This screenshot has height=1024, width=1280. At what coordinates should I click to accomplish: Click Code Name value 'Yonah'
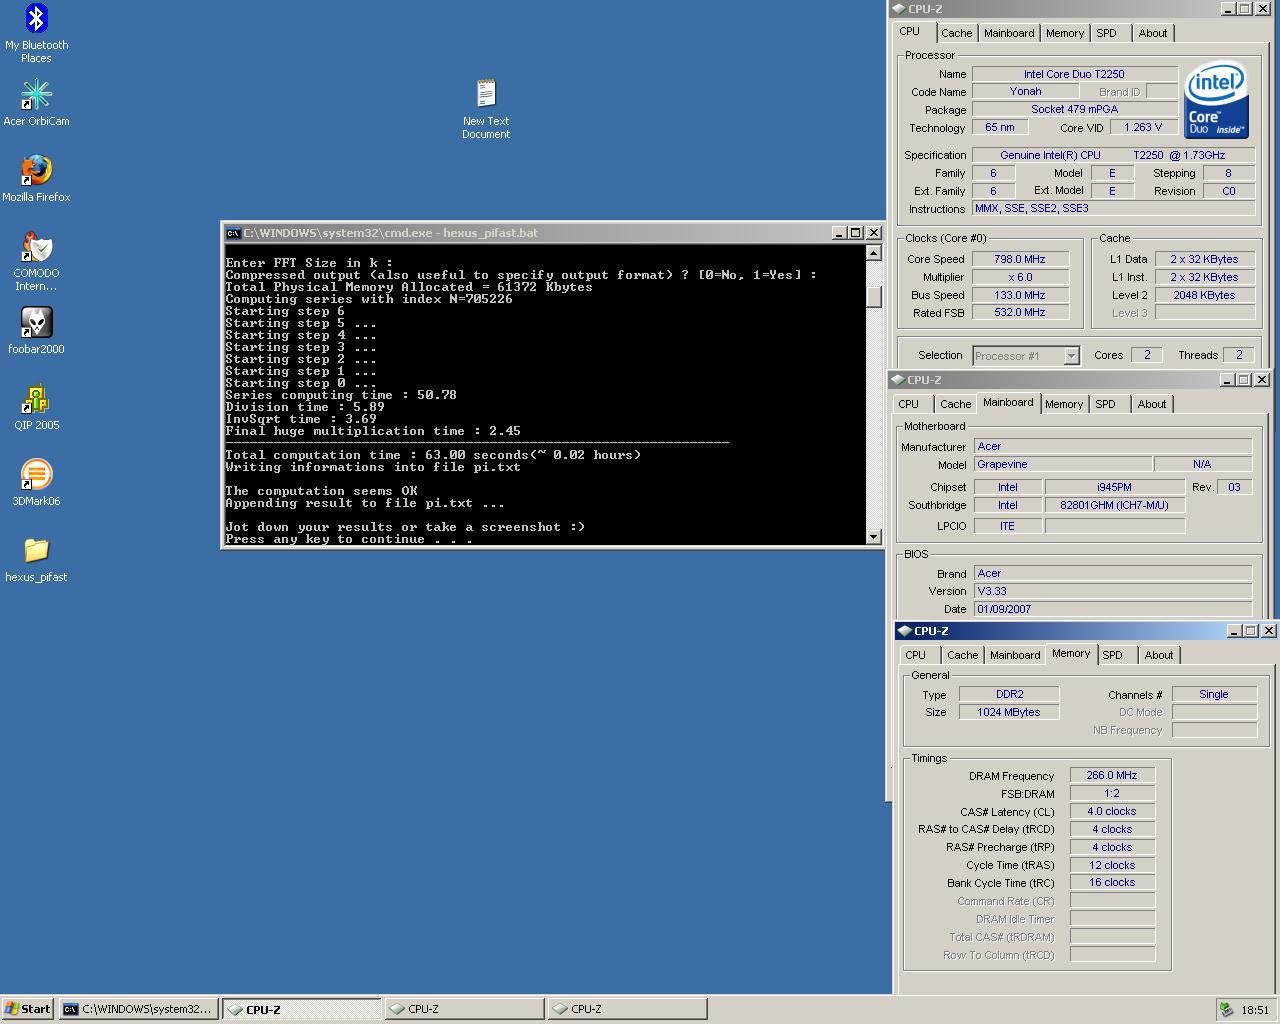pos(1025,91)
